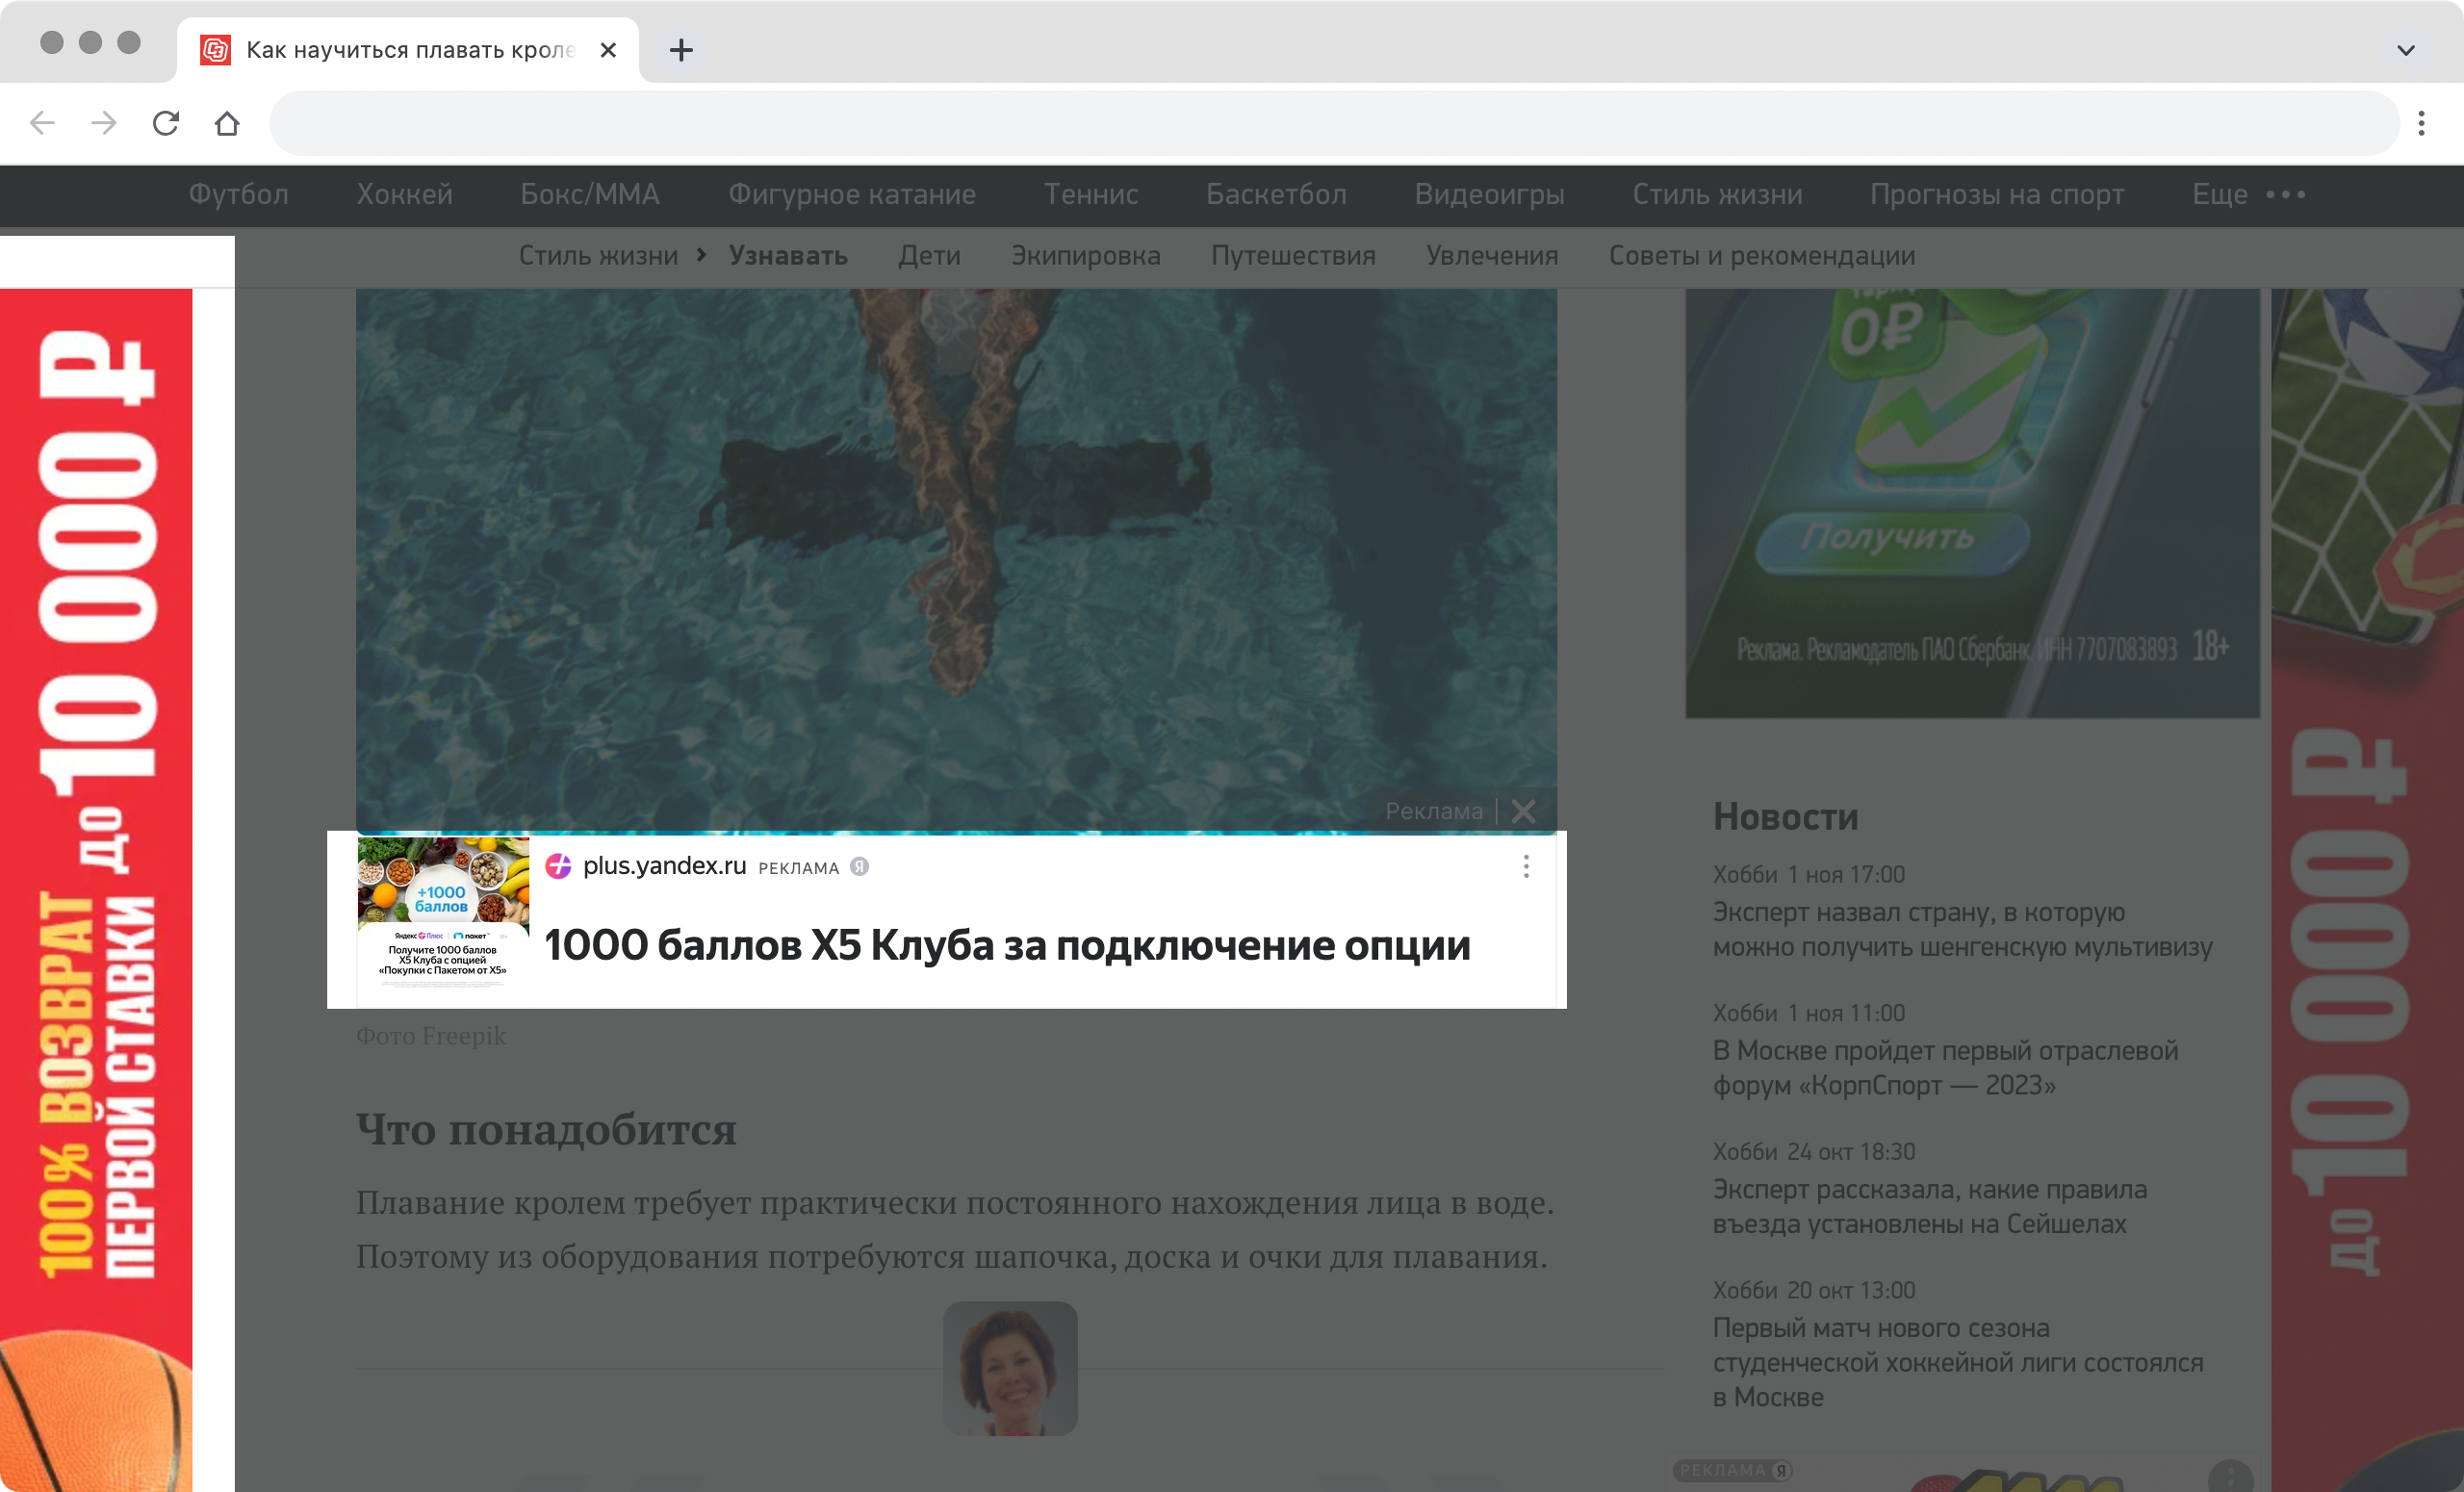Click the 'Хобби' tag dated 1 ноя 17:00

[1745, 875]
